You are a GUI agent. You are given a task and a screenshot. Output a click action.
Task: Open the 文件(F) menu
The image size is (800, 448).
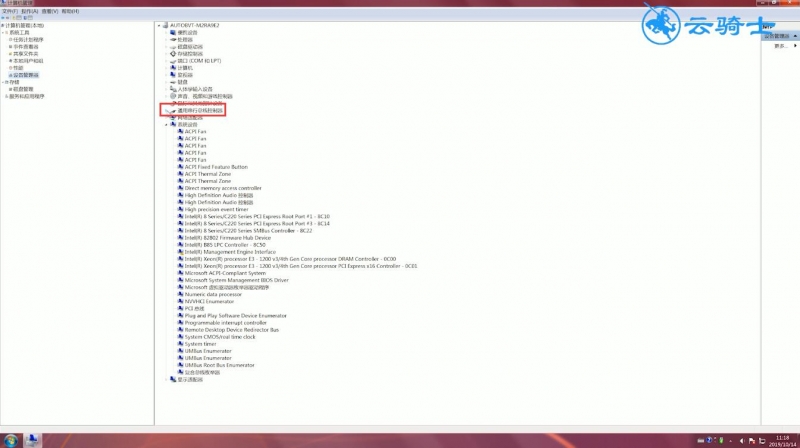[10, 11]
